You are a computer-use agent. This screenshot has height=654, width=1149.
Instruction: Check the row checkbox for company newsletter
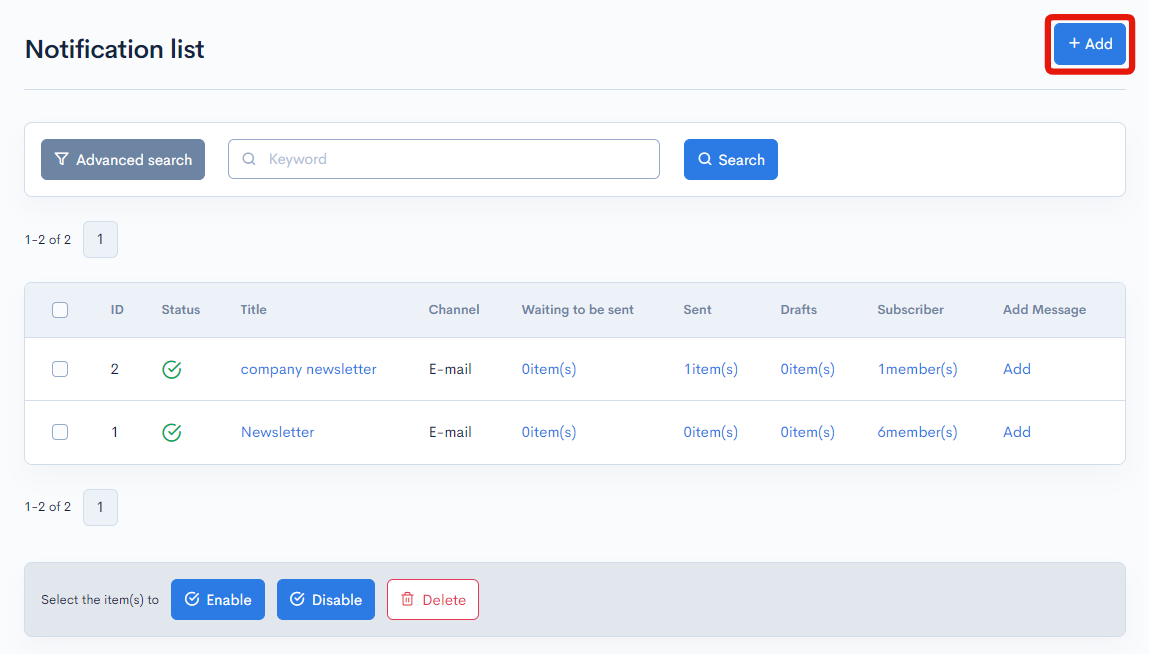(x=59, y=369)
